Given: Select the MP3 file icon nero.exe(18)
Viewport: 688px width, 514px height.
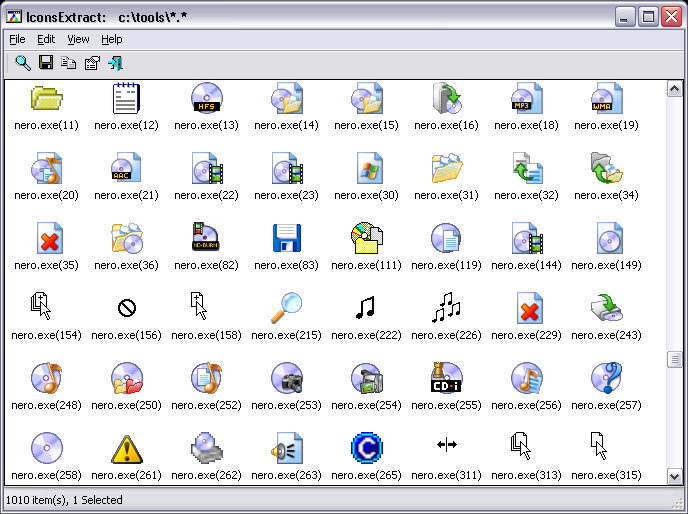Looking at the screenshot, I should click(527, 98).
